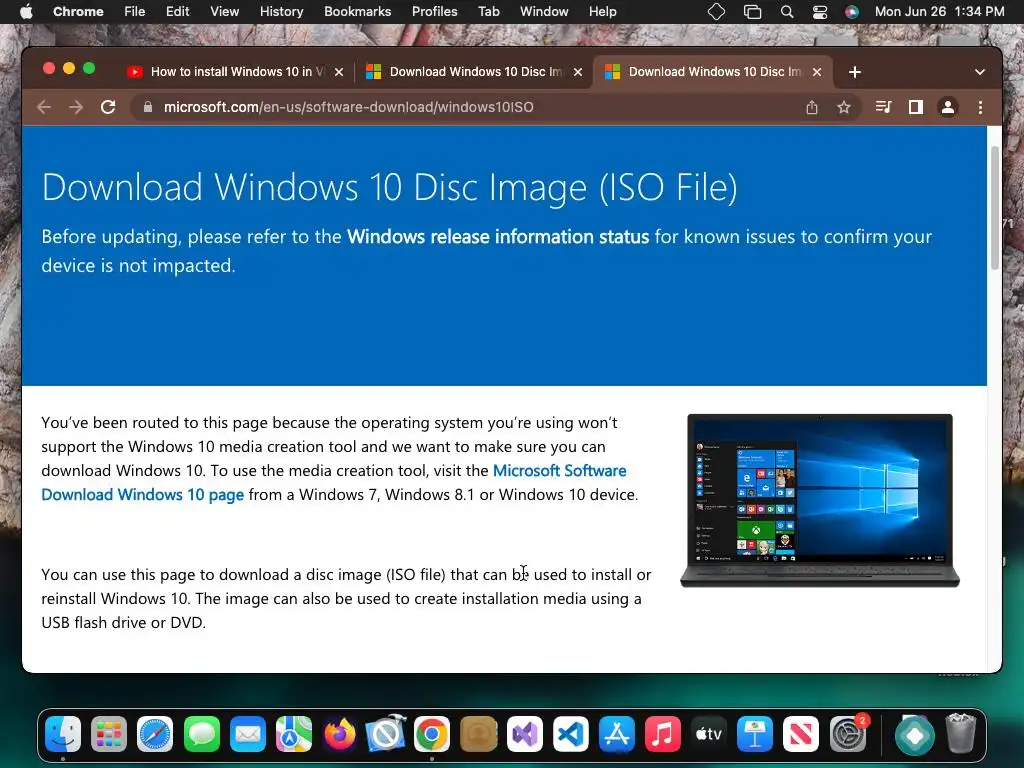The height and width of the screenshot is (768, 1024).
Task: Open Windows release information status link
Action: point(498,236)
